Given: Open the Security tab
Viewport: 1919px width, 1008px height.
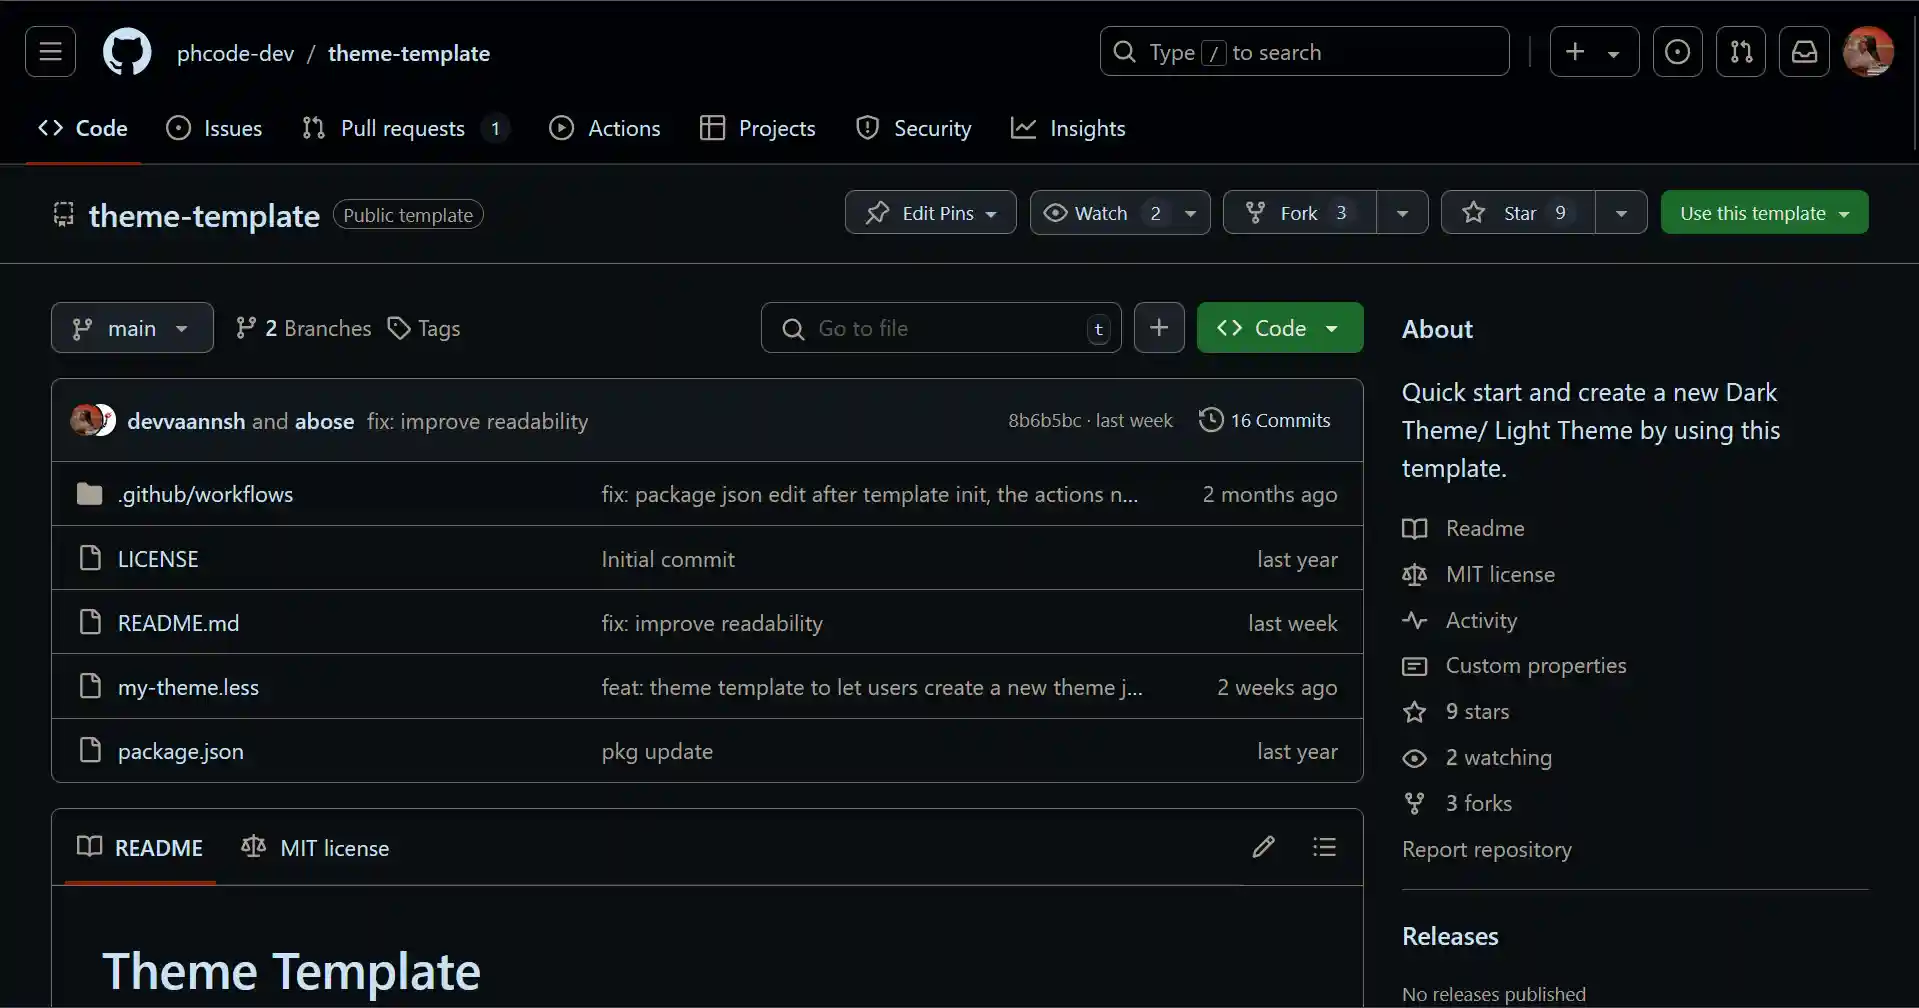Looking at the screenshot, I should [914, 128].
